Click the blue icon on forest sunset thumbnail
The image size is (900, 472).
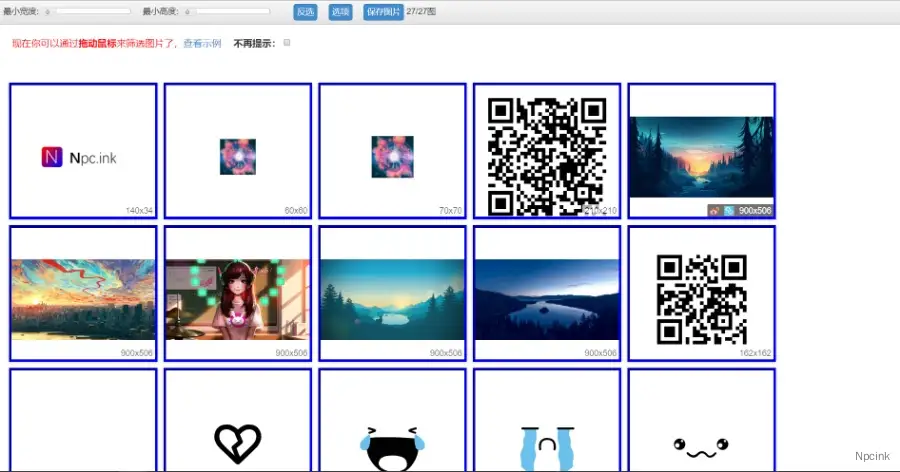(728, 211)
